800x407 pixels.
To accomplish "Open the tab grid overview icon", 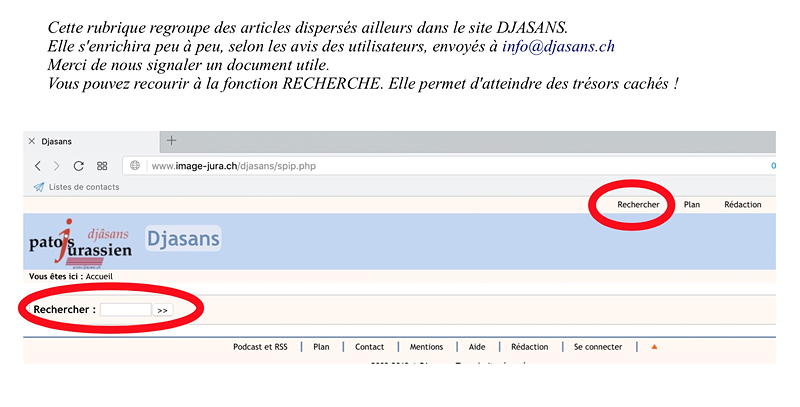I will pyautogui.click(x=102, y=166).
